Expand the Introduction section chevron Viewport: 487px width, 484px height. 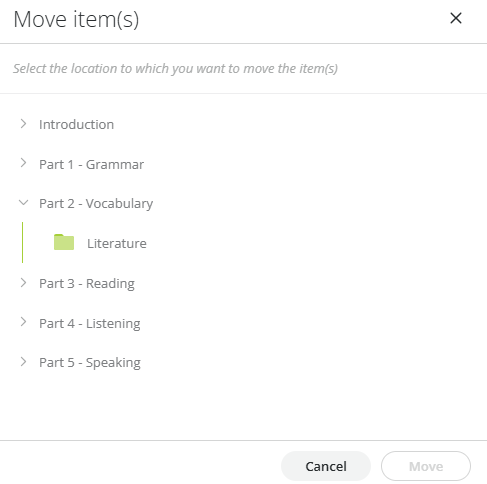[x=23, y=124]
